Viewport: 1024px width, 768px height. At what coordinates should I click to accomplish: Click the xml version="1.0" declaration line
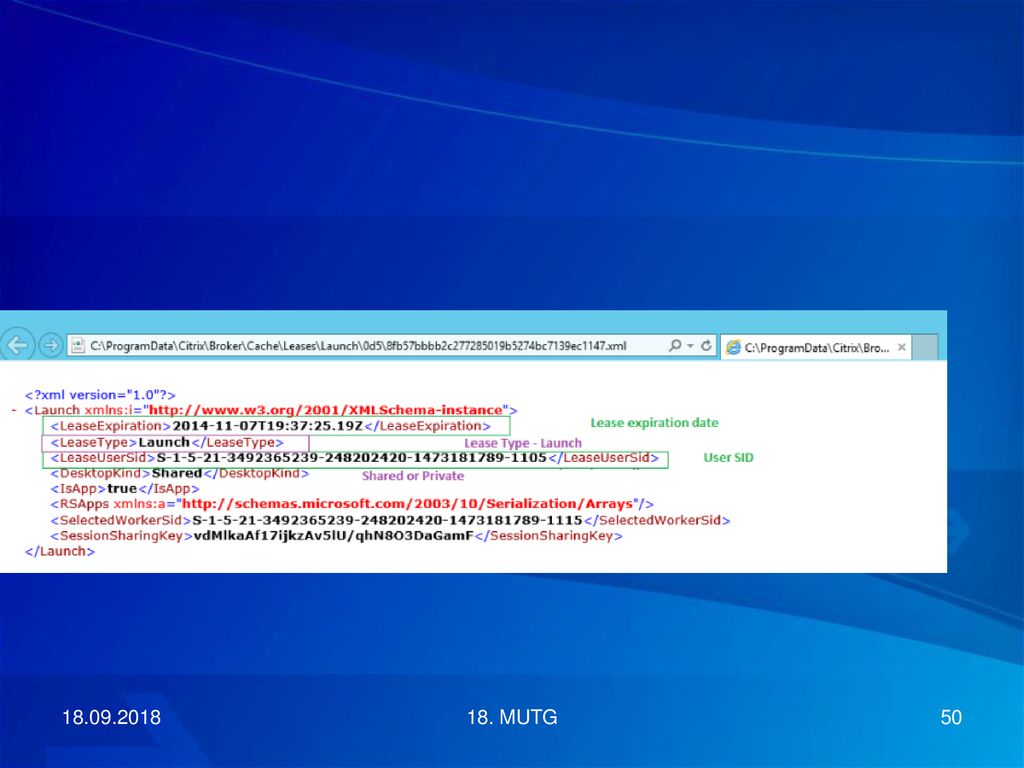coord(100,394)
